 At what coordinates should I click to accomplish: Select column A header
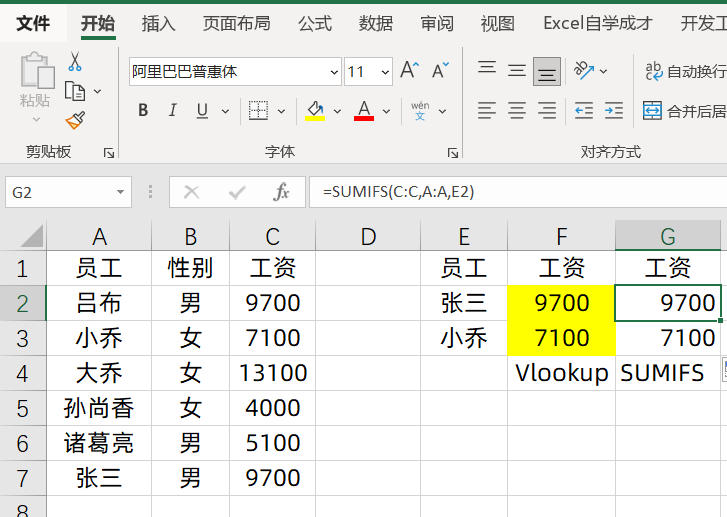pos(99,236)
